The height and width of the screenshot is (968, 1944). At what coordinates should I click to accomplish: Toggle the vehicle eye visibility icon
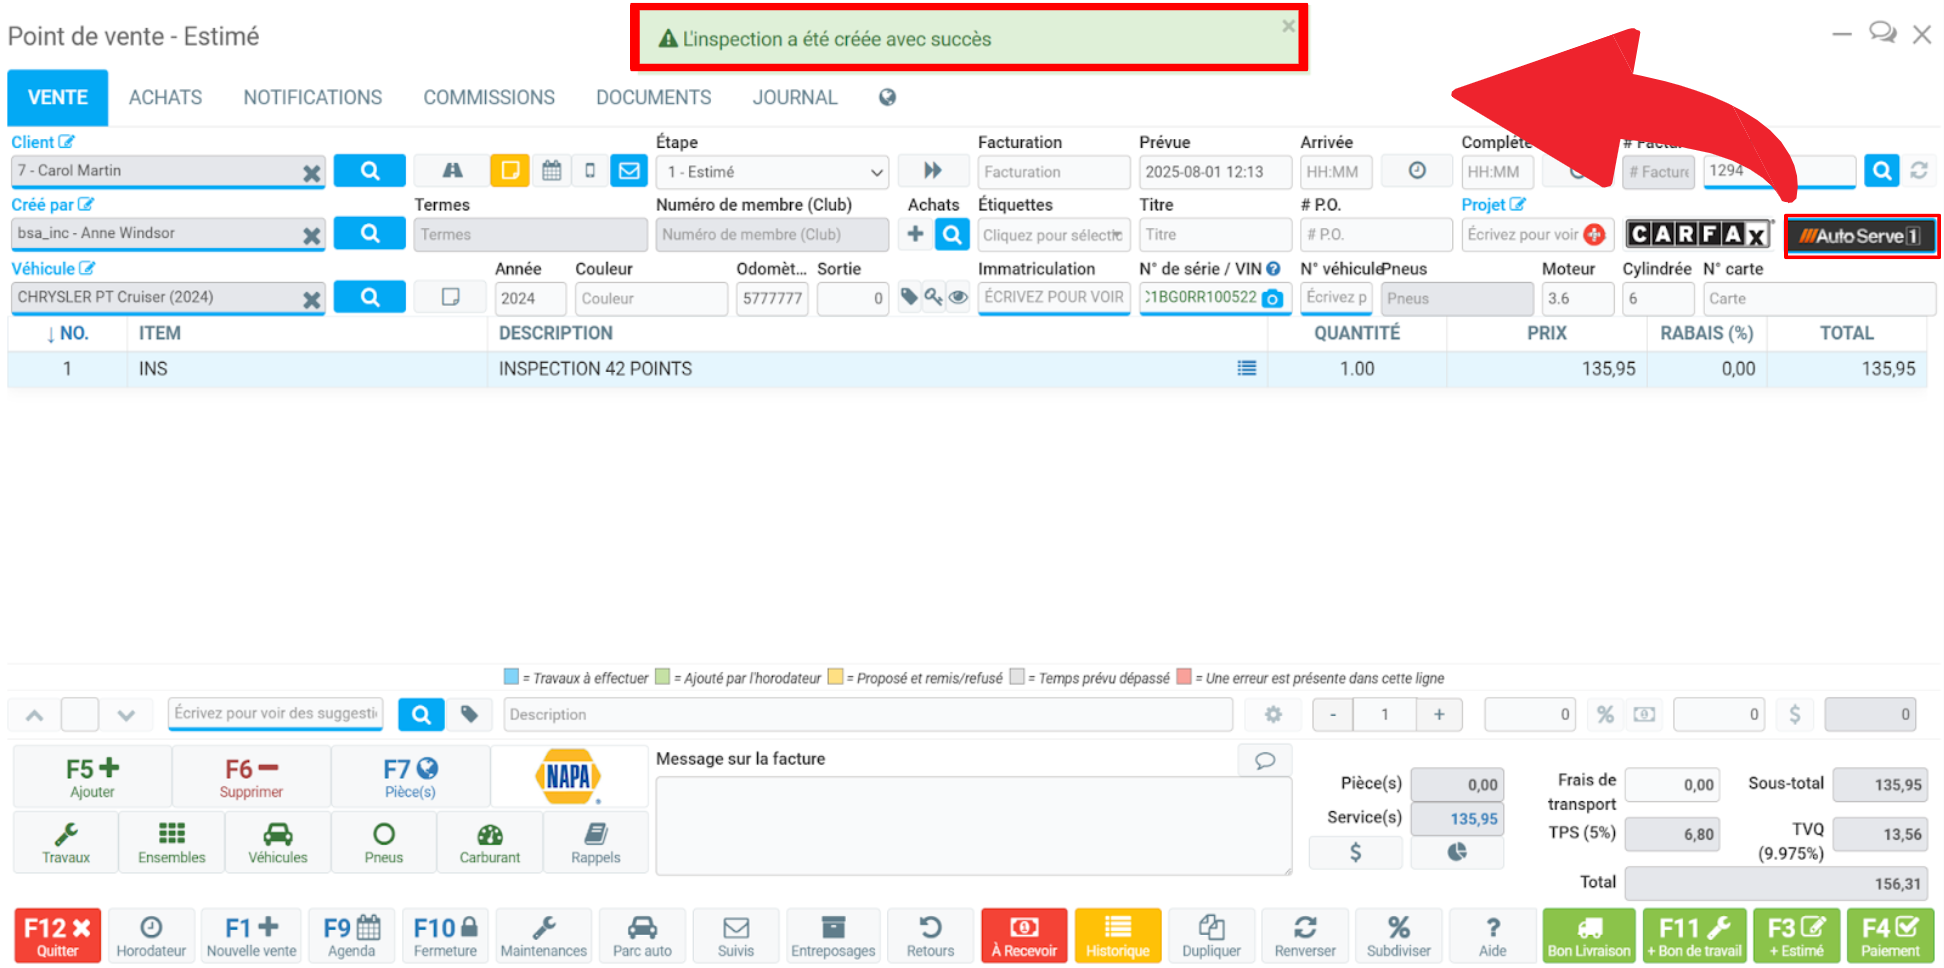click(958, 297)
